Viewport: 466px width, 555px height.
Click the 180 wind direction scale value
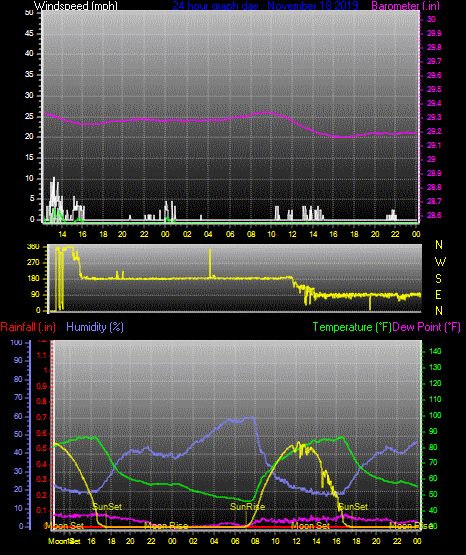(33, 279)
